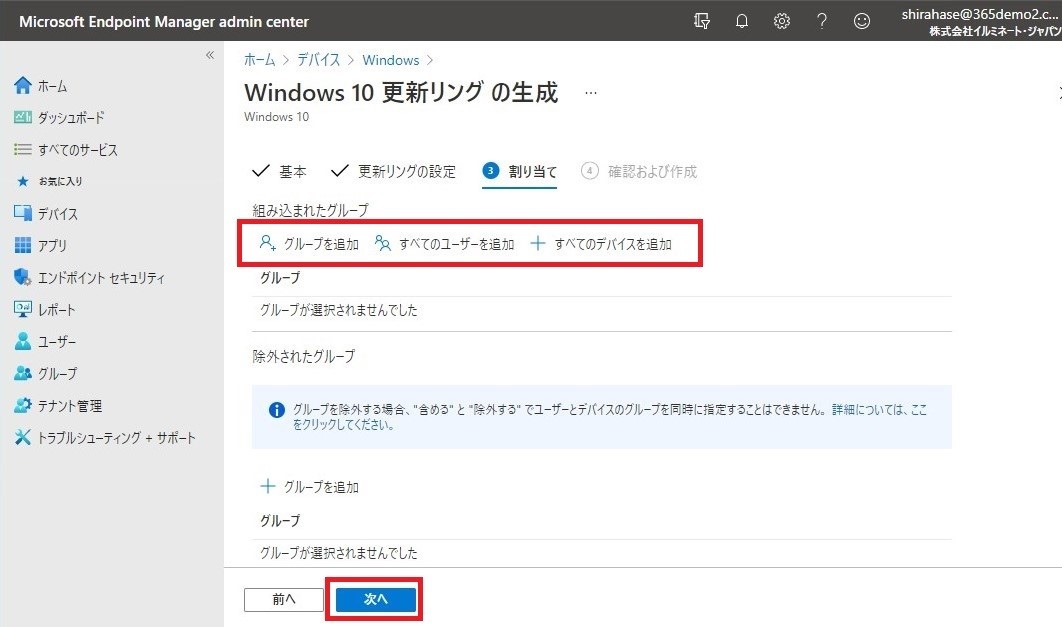Screen dimensions: 1062x627
Task: Click the add-group person icon in included groups
Action: click(x=268, y=243)
